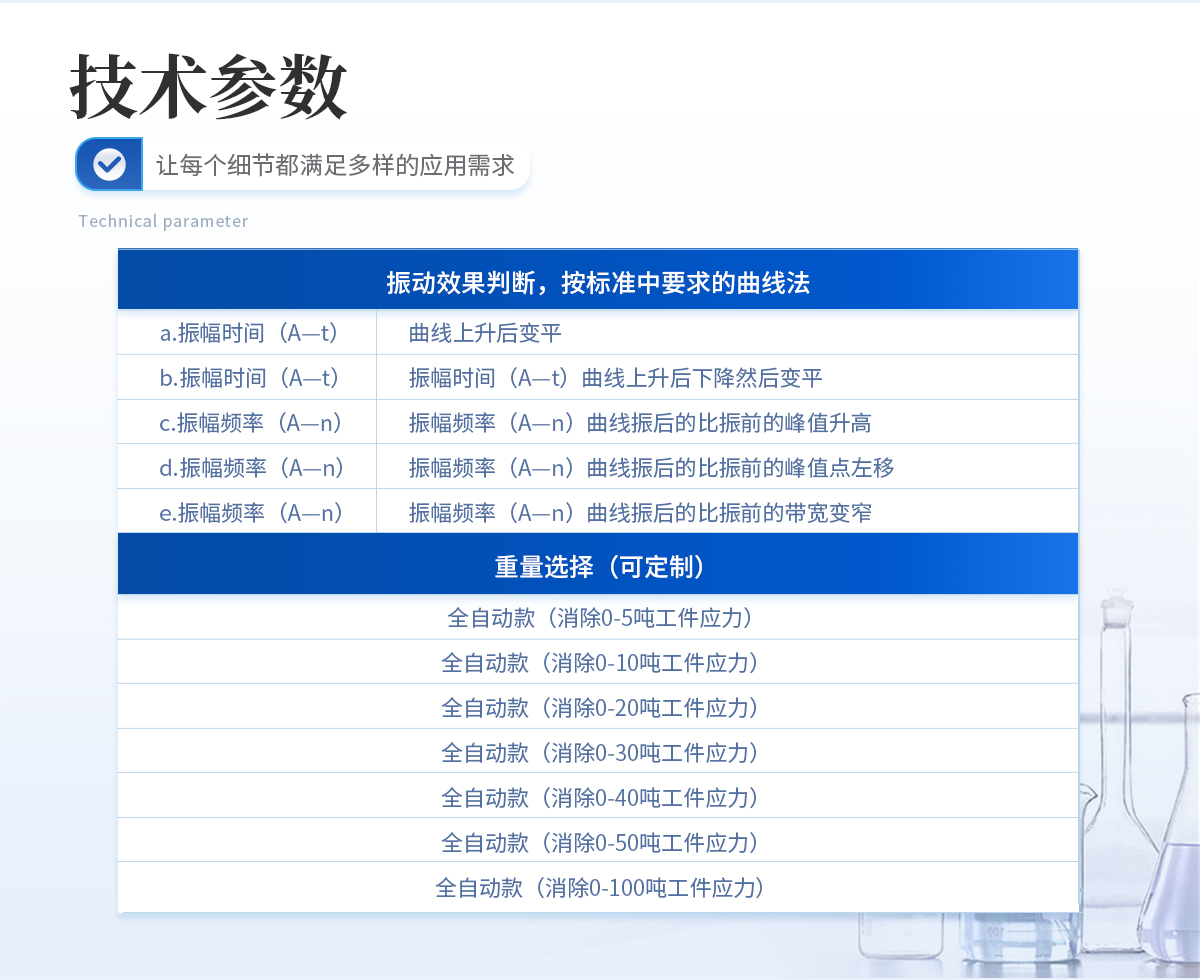Viewport: 1200px width, 980px height.
Task: Click the 峰值升高 description cell
Action: (640, 423)
